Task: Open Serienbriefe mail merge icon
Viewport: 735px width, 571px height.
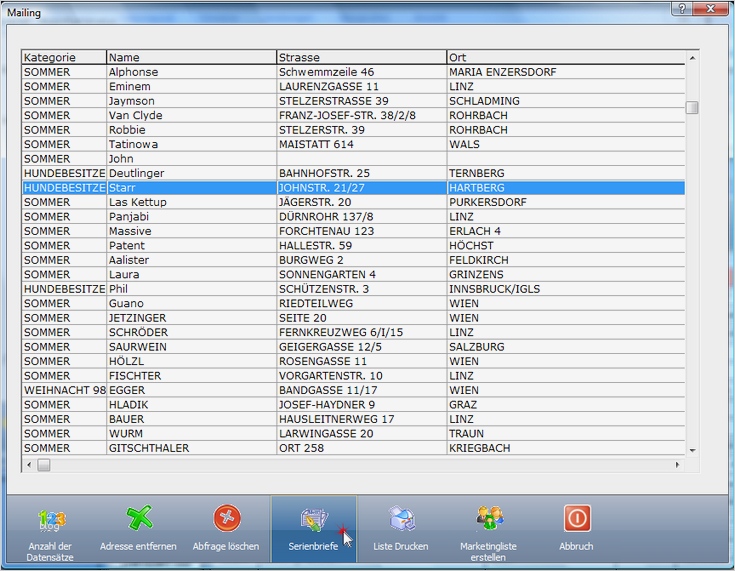Action: point(314,519)
